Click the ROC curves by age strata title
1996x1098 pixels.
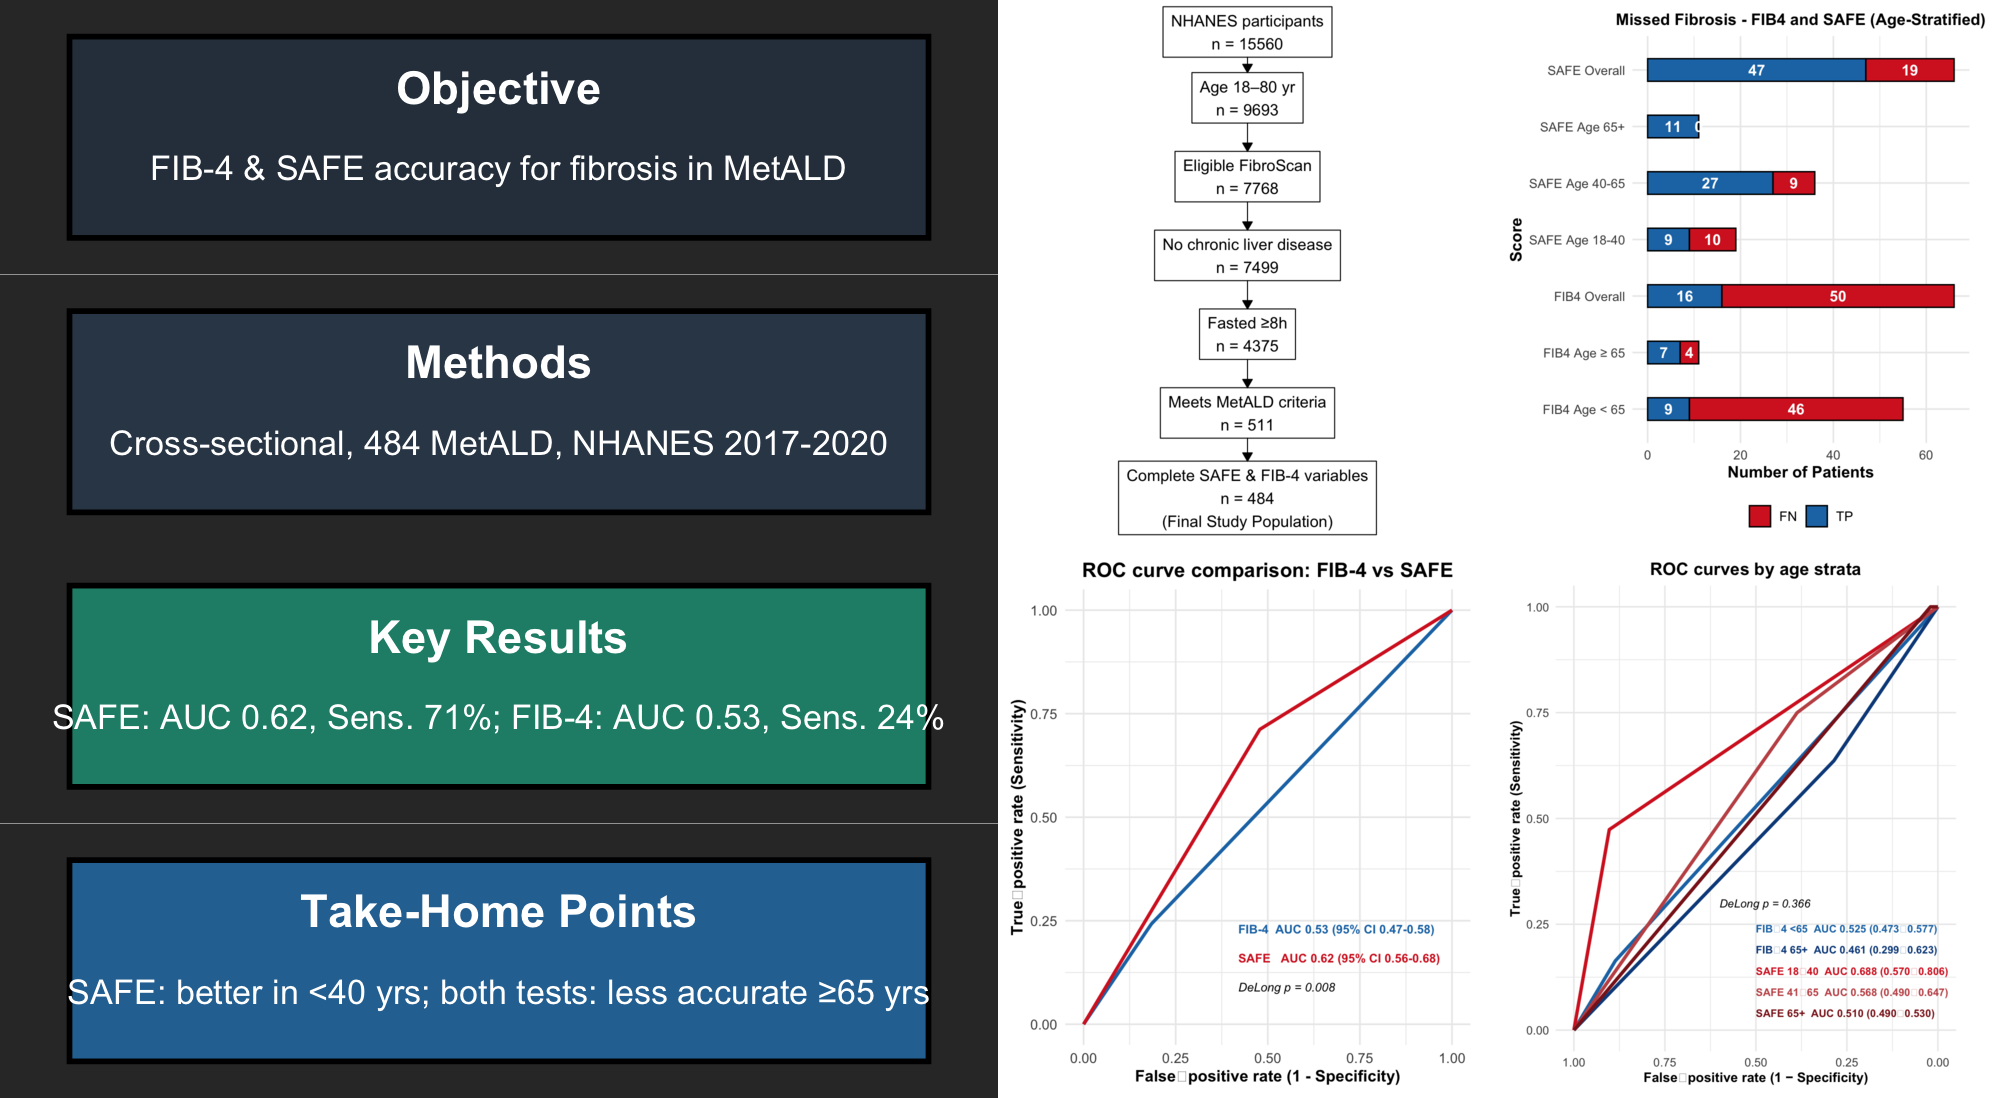[1754, 569]
